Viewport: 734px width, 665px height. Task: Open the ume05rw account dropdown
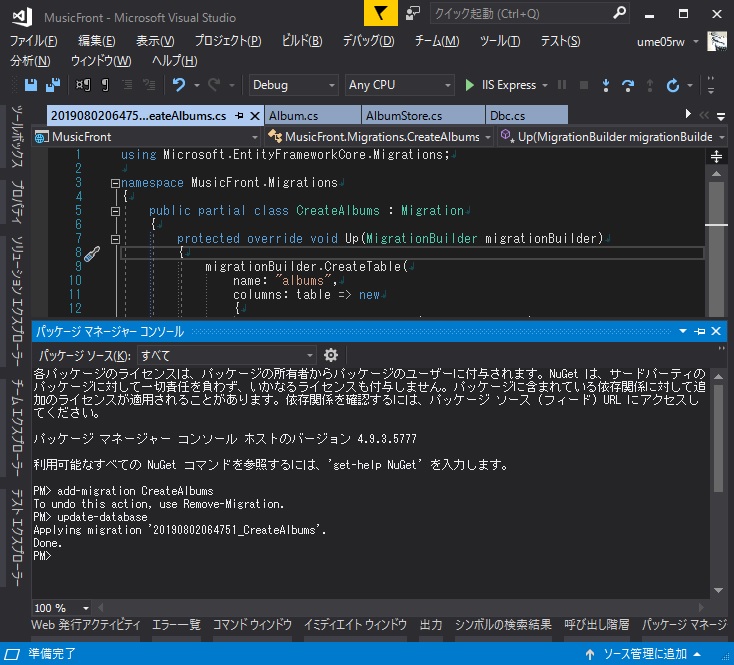696,42
